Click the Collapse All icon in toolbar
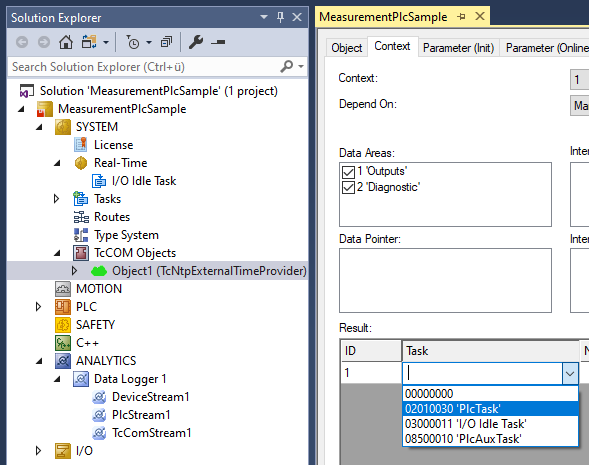 (x=166, y=42)
